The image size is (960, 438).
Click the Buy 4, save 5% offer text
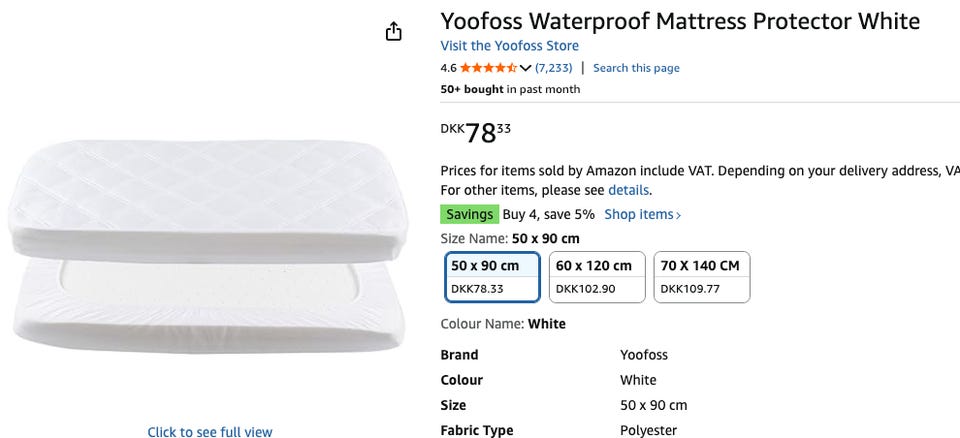click(x=548, y=214)
